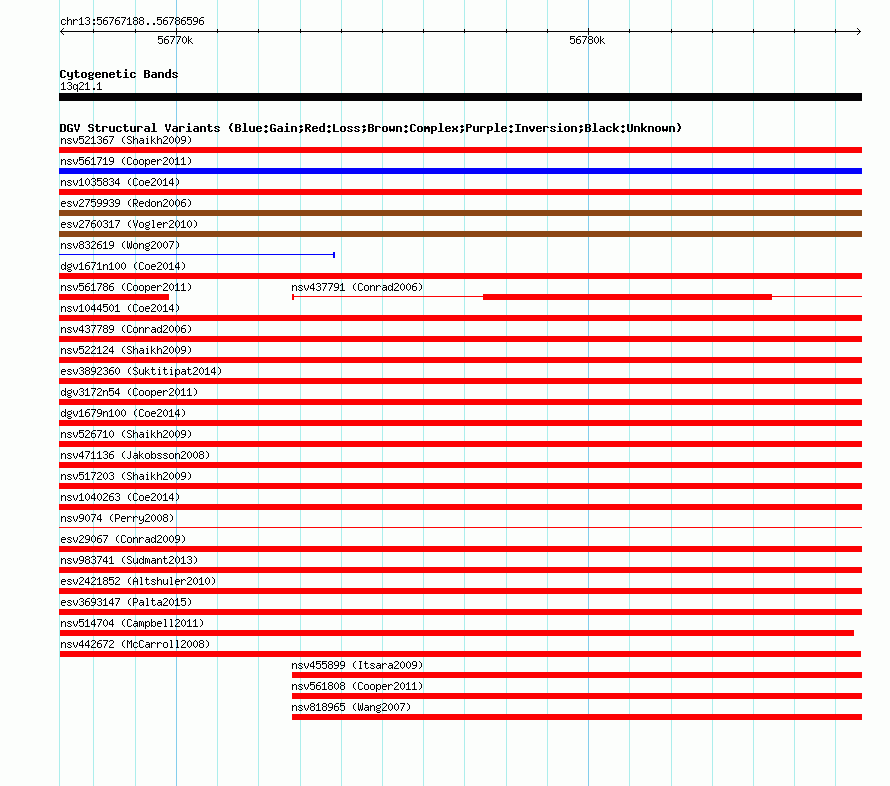Open variant esv2760317 (Vogler2010) label
The height and width of the screenshot is (786, 890).
point(129,224)
